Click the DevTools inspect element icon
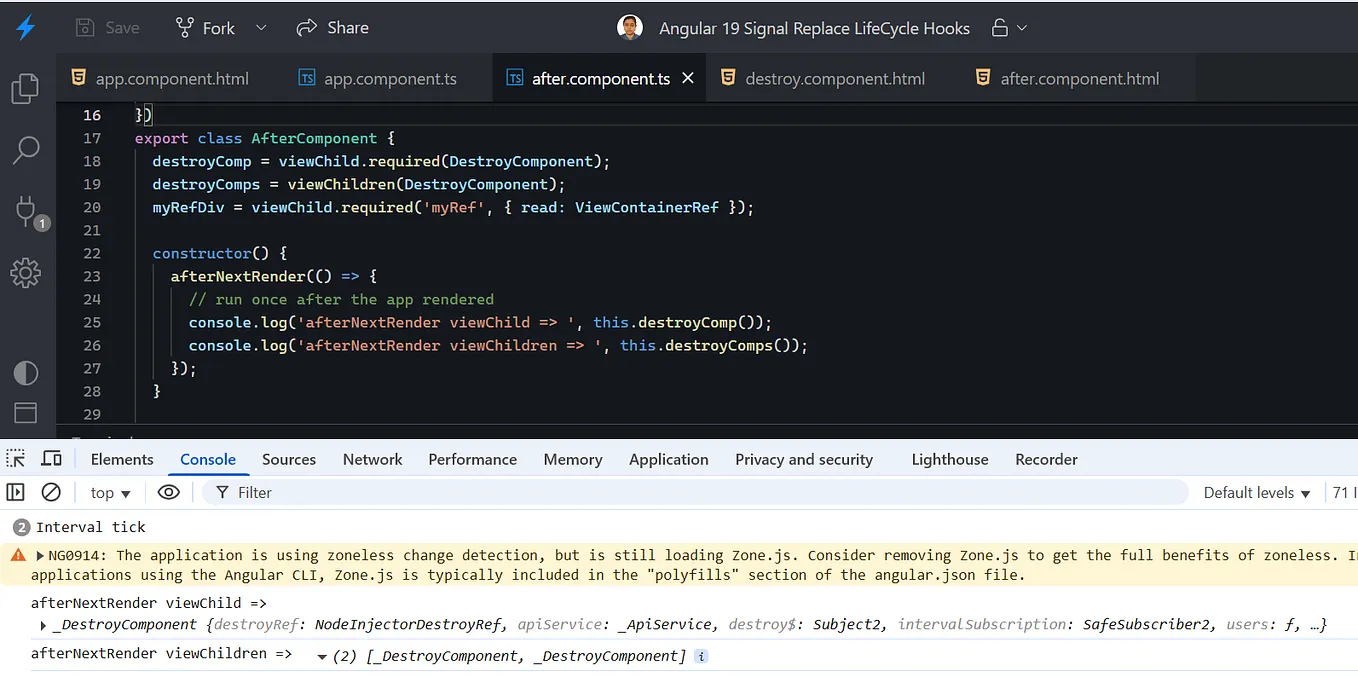The image size is (1358, 678). click(x=16, y=459)
